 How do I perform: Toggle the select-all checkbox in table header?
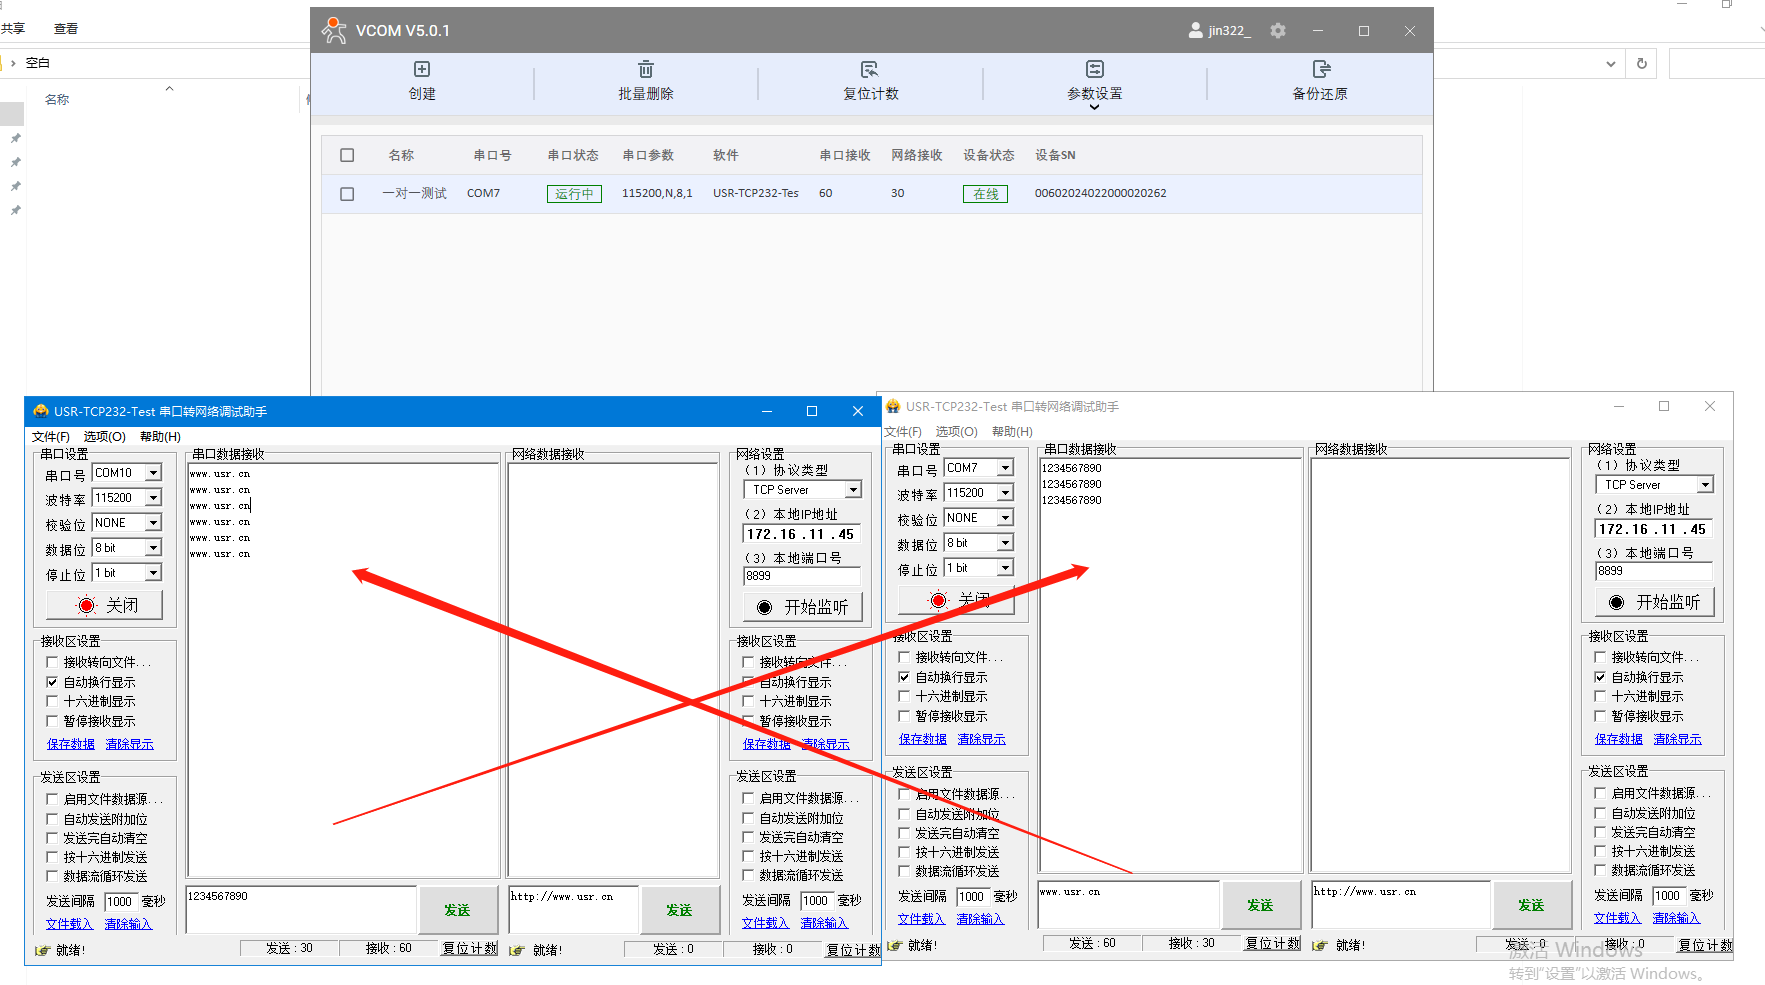coord(347,155)
